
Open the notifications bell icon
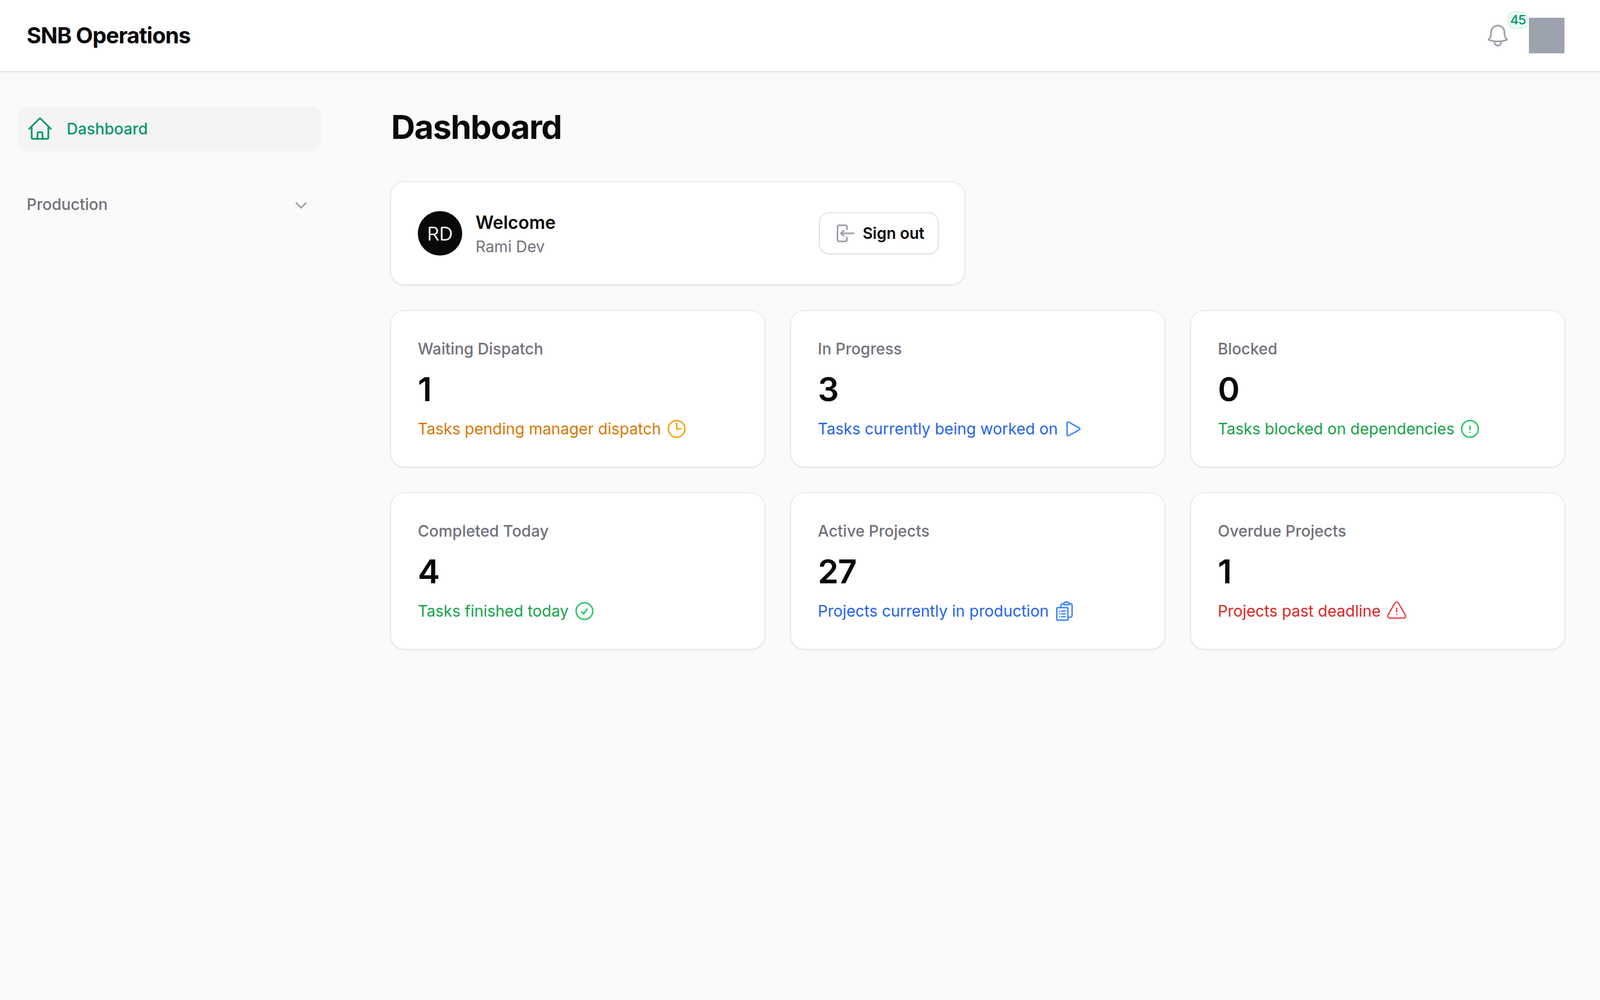click(1497, 36)
